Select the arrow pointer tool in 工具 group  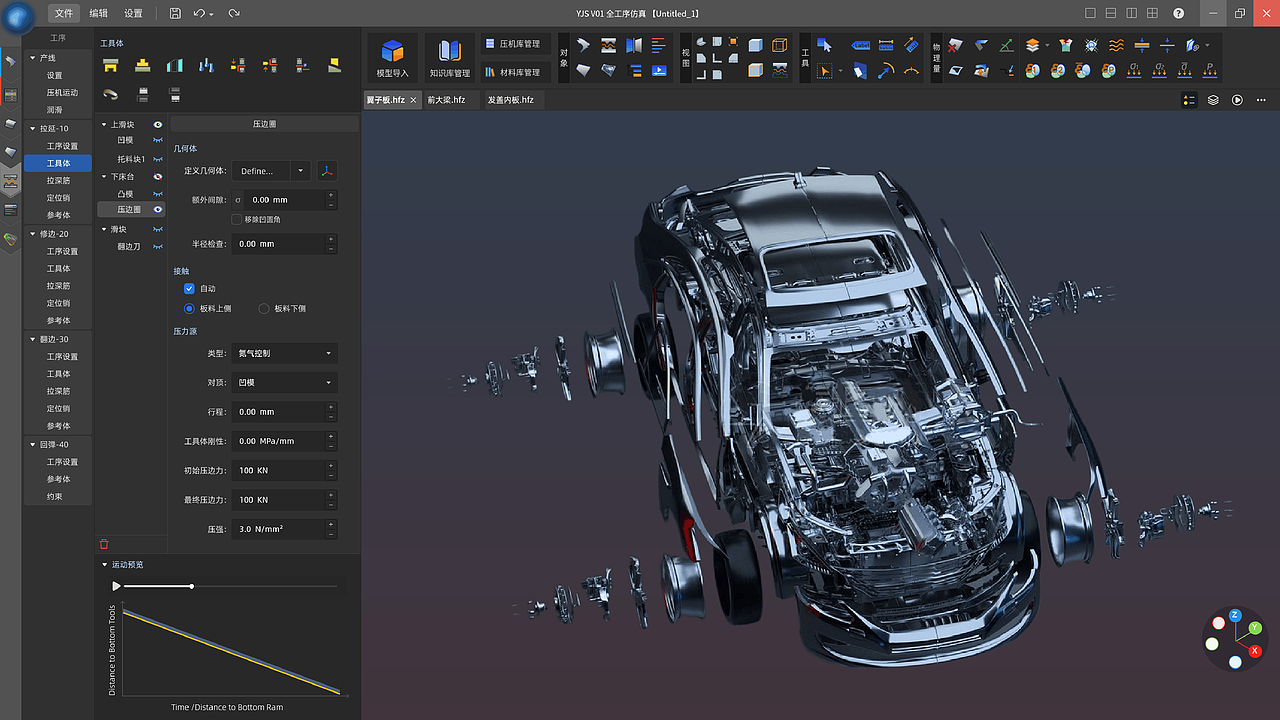point(825,45)
